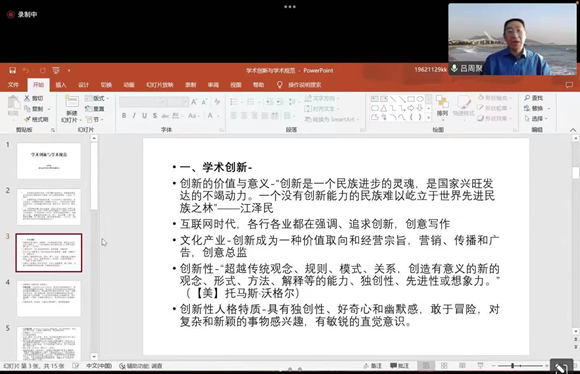
Task: Select the Format Painter (格式刷) tool
Action: click(36, 119)
